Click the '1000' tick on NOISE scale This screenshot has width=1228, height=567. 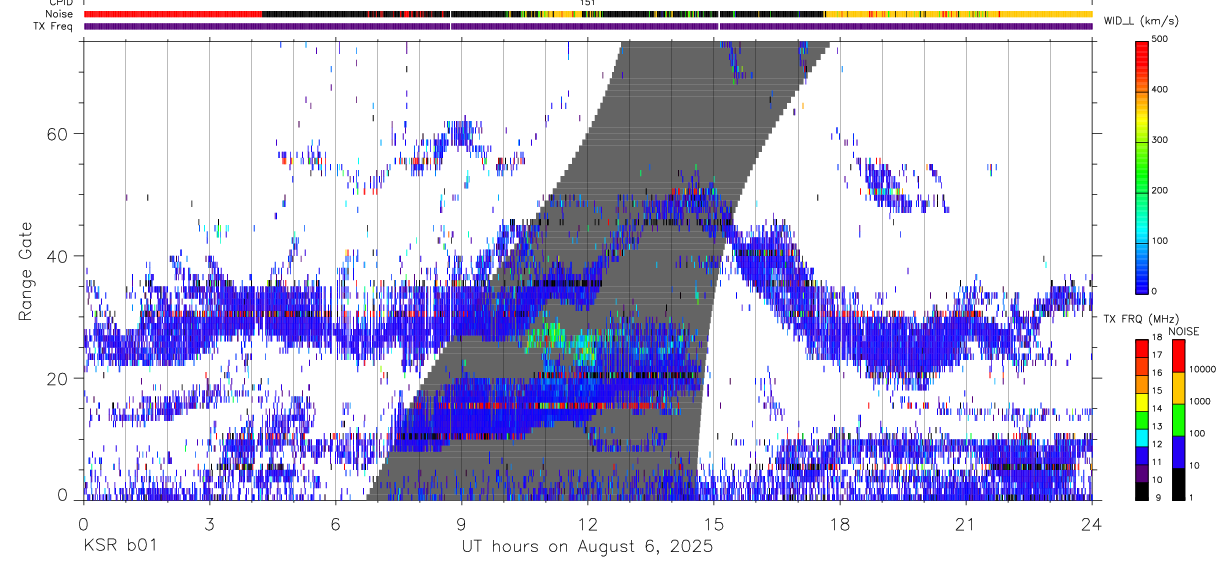click(x=1201, y=401)
